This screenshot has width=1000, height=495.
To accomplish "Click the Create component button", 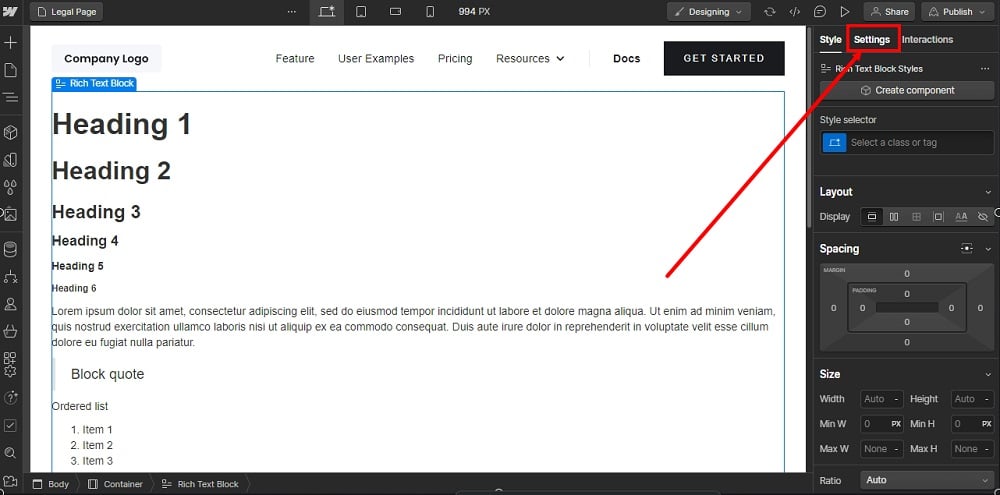I will (x=906, y=90).
